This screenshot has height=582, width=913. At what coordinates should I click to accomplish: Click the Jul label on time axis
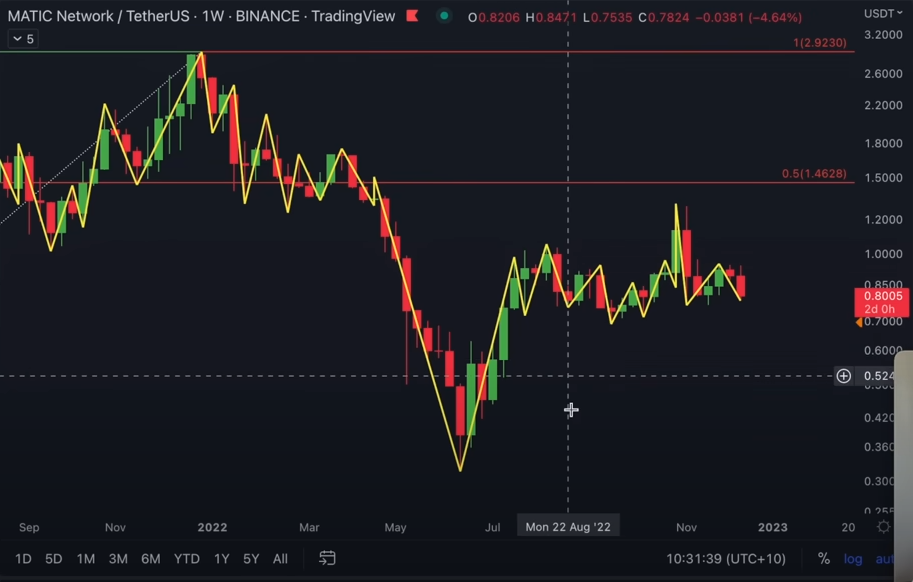point(493,527)
